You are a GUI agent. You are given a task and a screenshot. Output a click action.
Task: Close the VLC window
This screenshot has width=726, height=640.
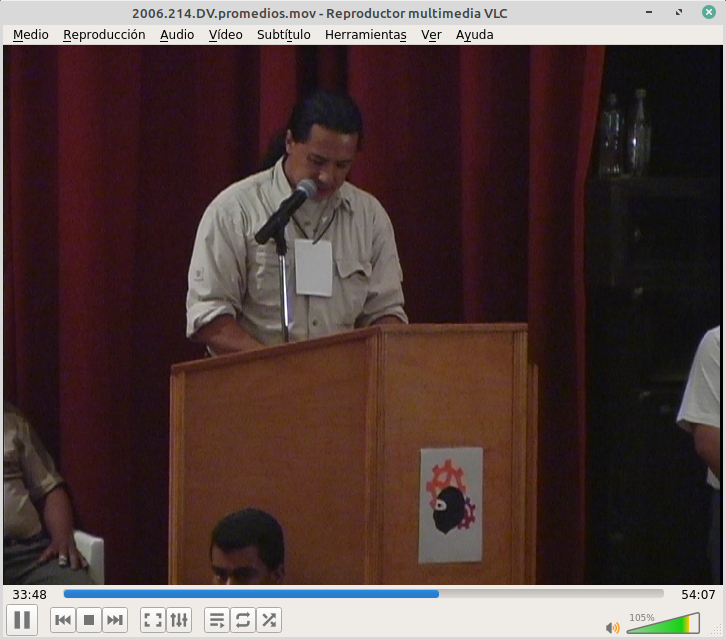pyautogui.click(x=708, y=12)
